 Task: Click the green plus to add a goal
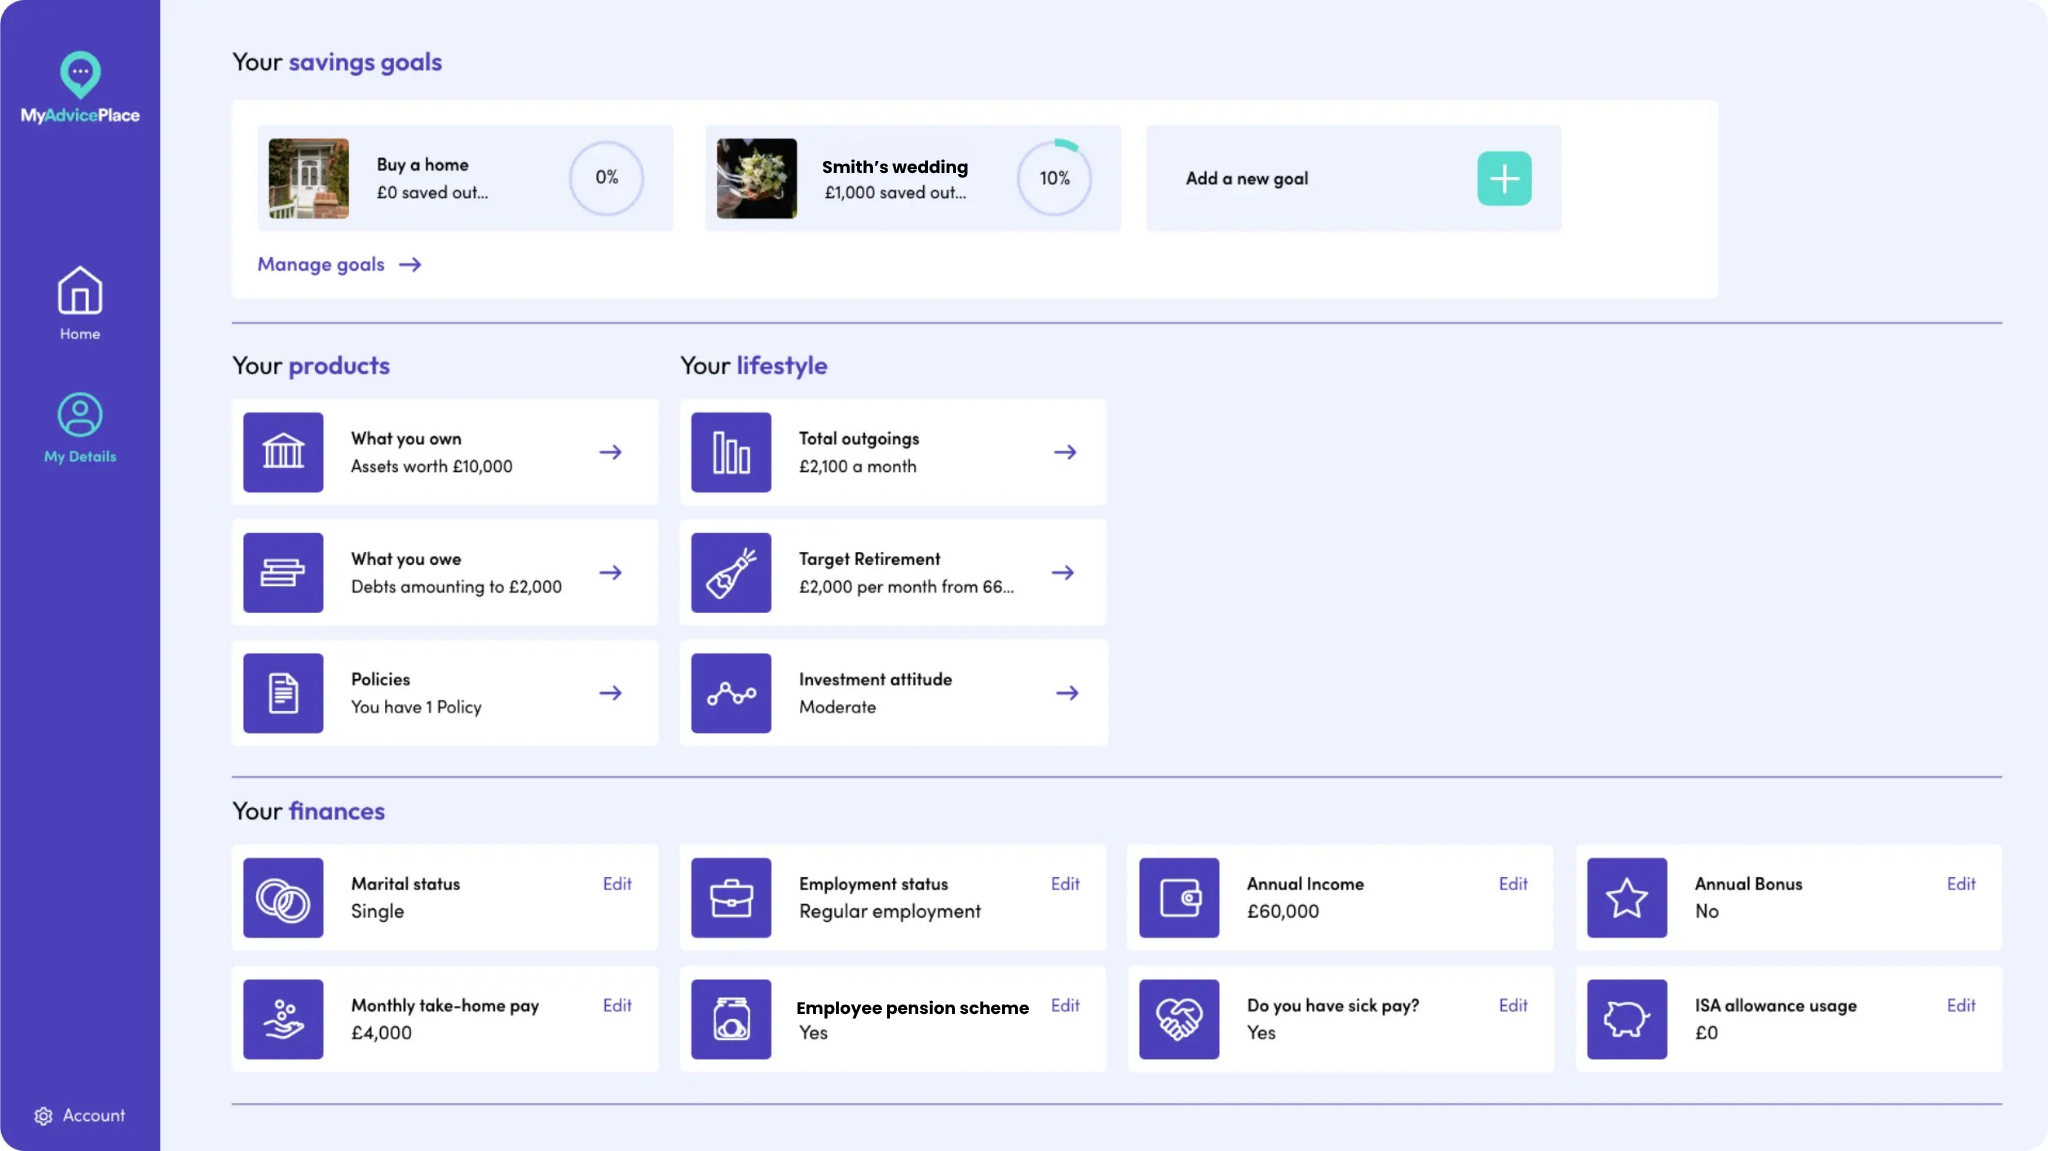(x=1504, y=179)
